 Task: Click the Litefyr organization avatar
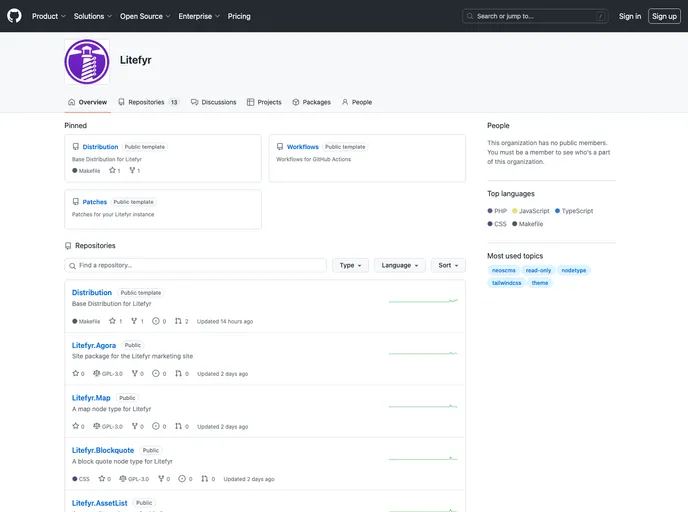(86, 61)
